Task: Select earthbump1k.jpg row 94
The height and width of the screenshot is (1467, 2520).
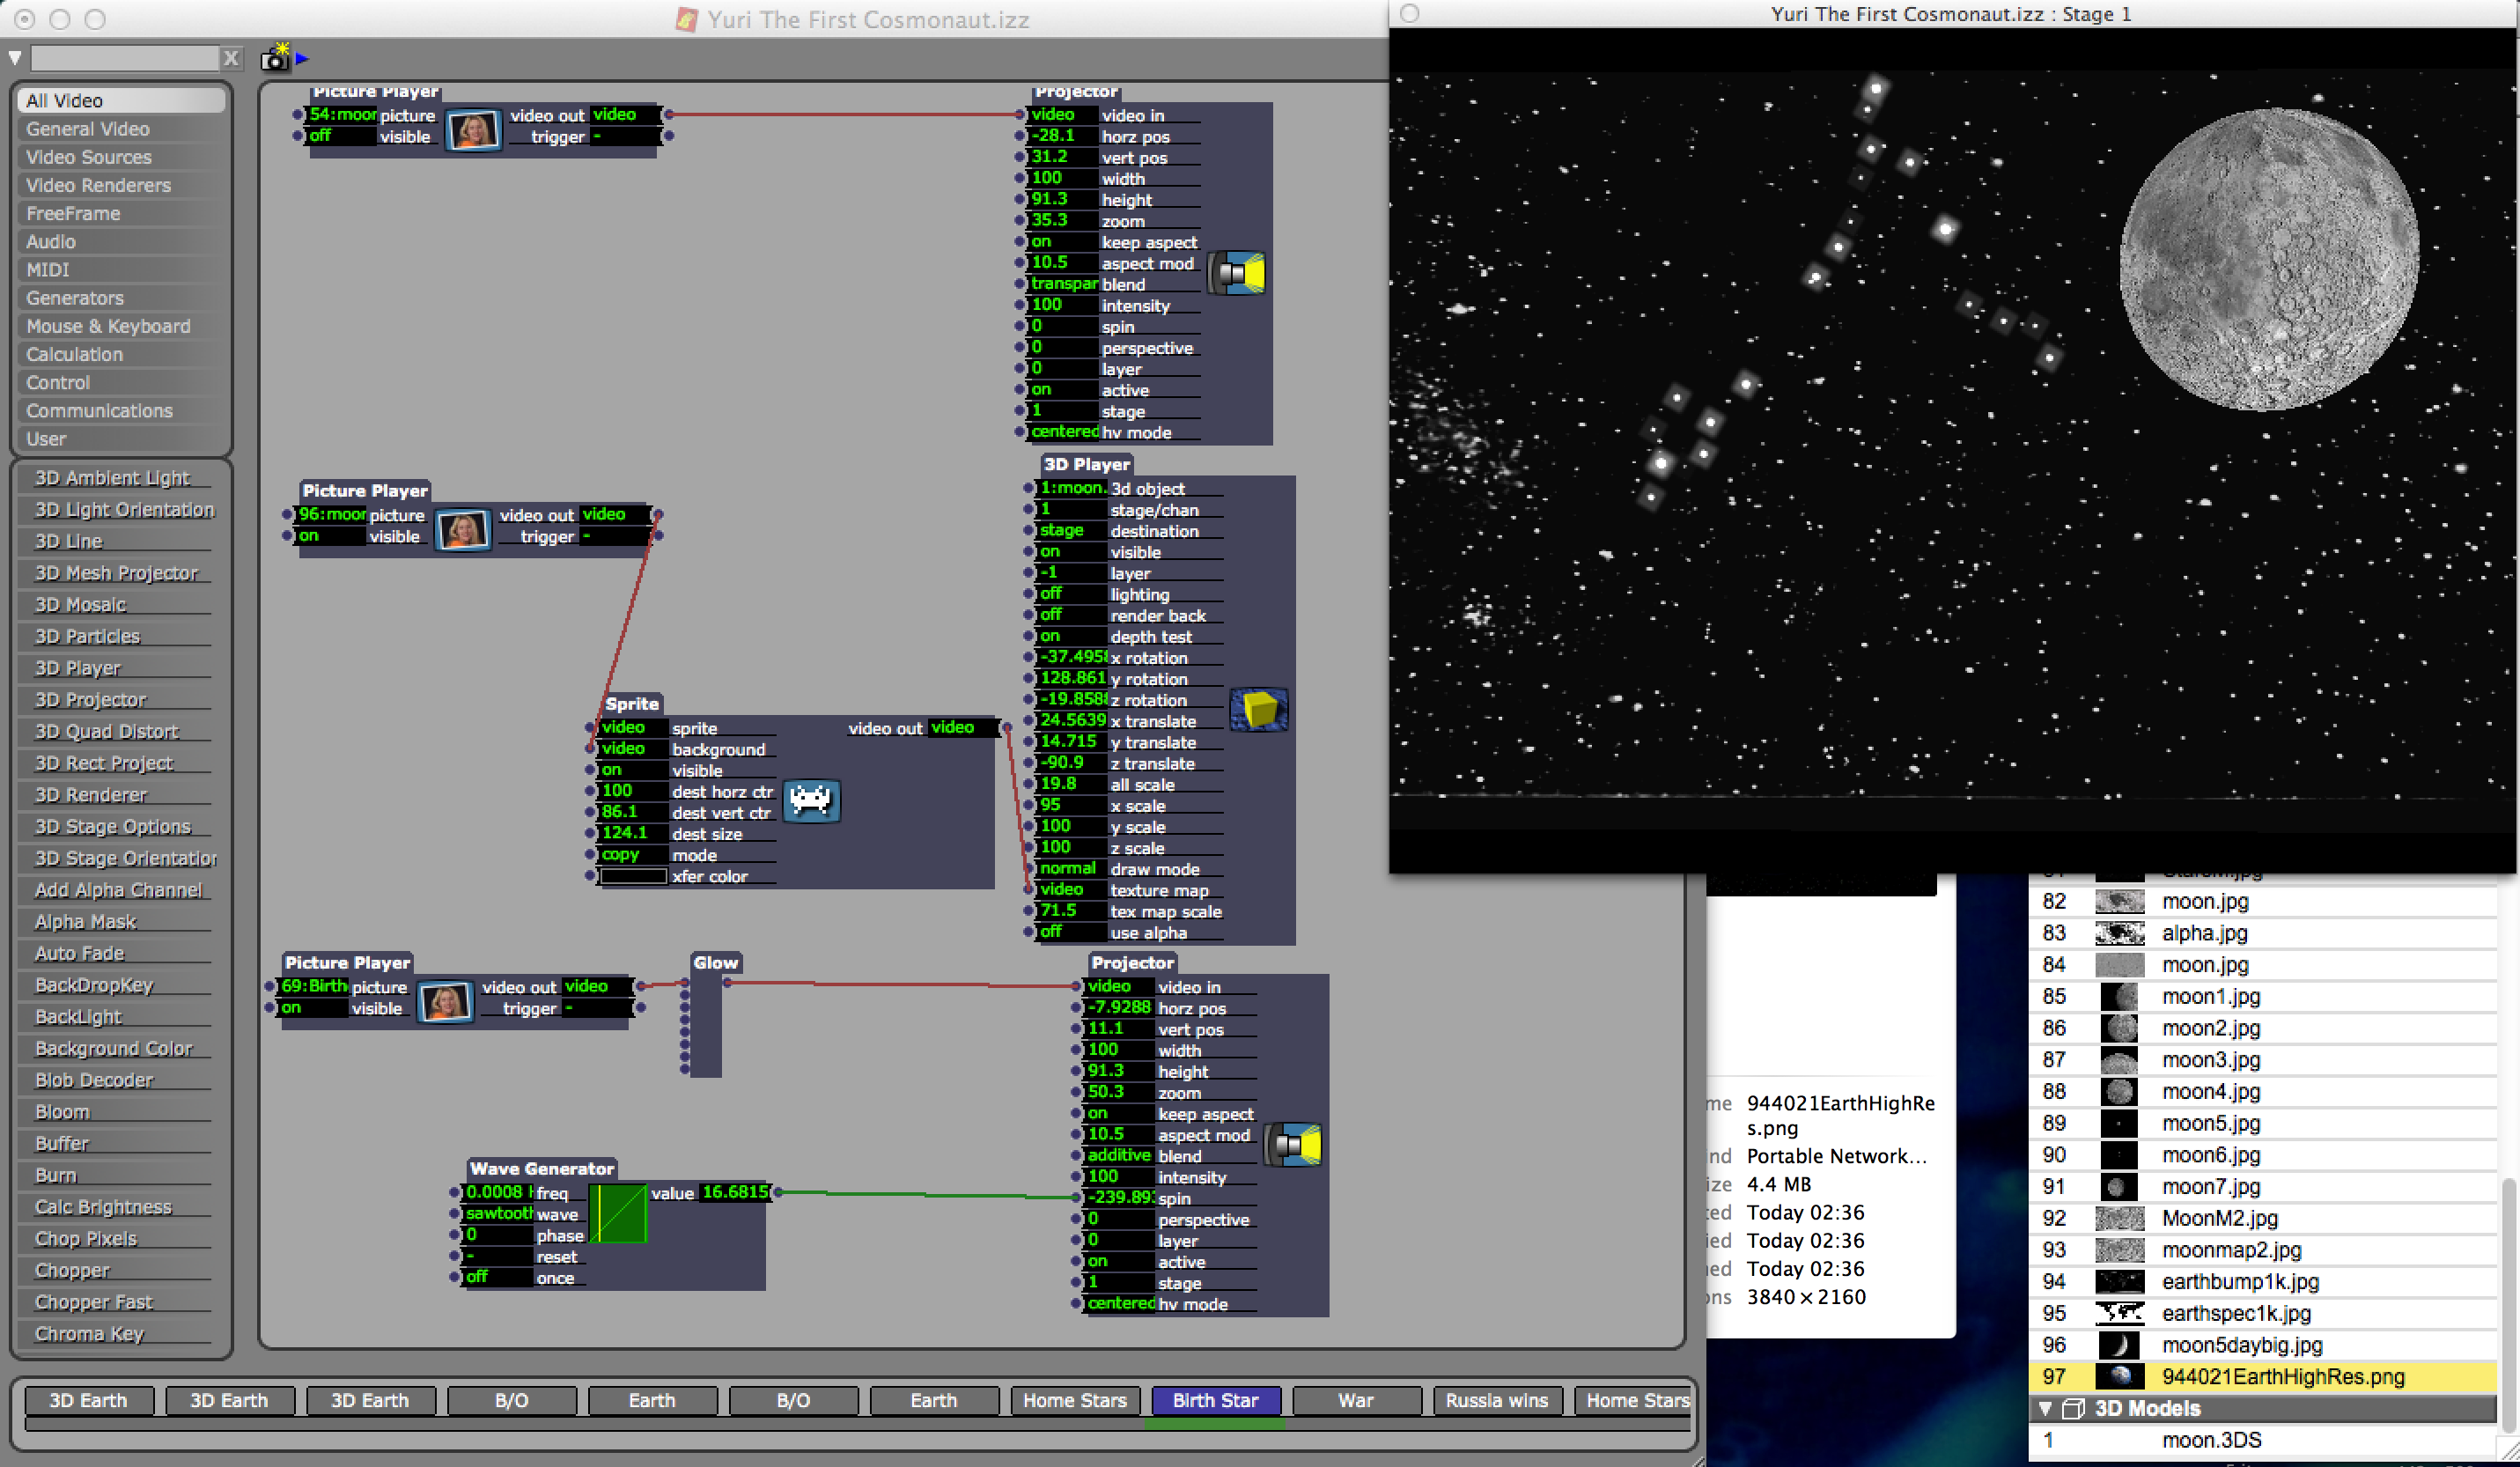Action: pyautogui.click(x=2262, y=1281)
